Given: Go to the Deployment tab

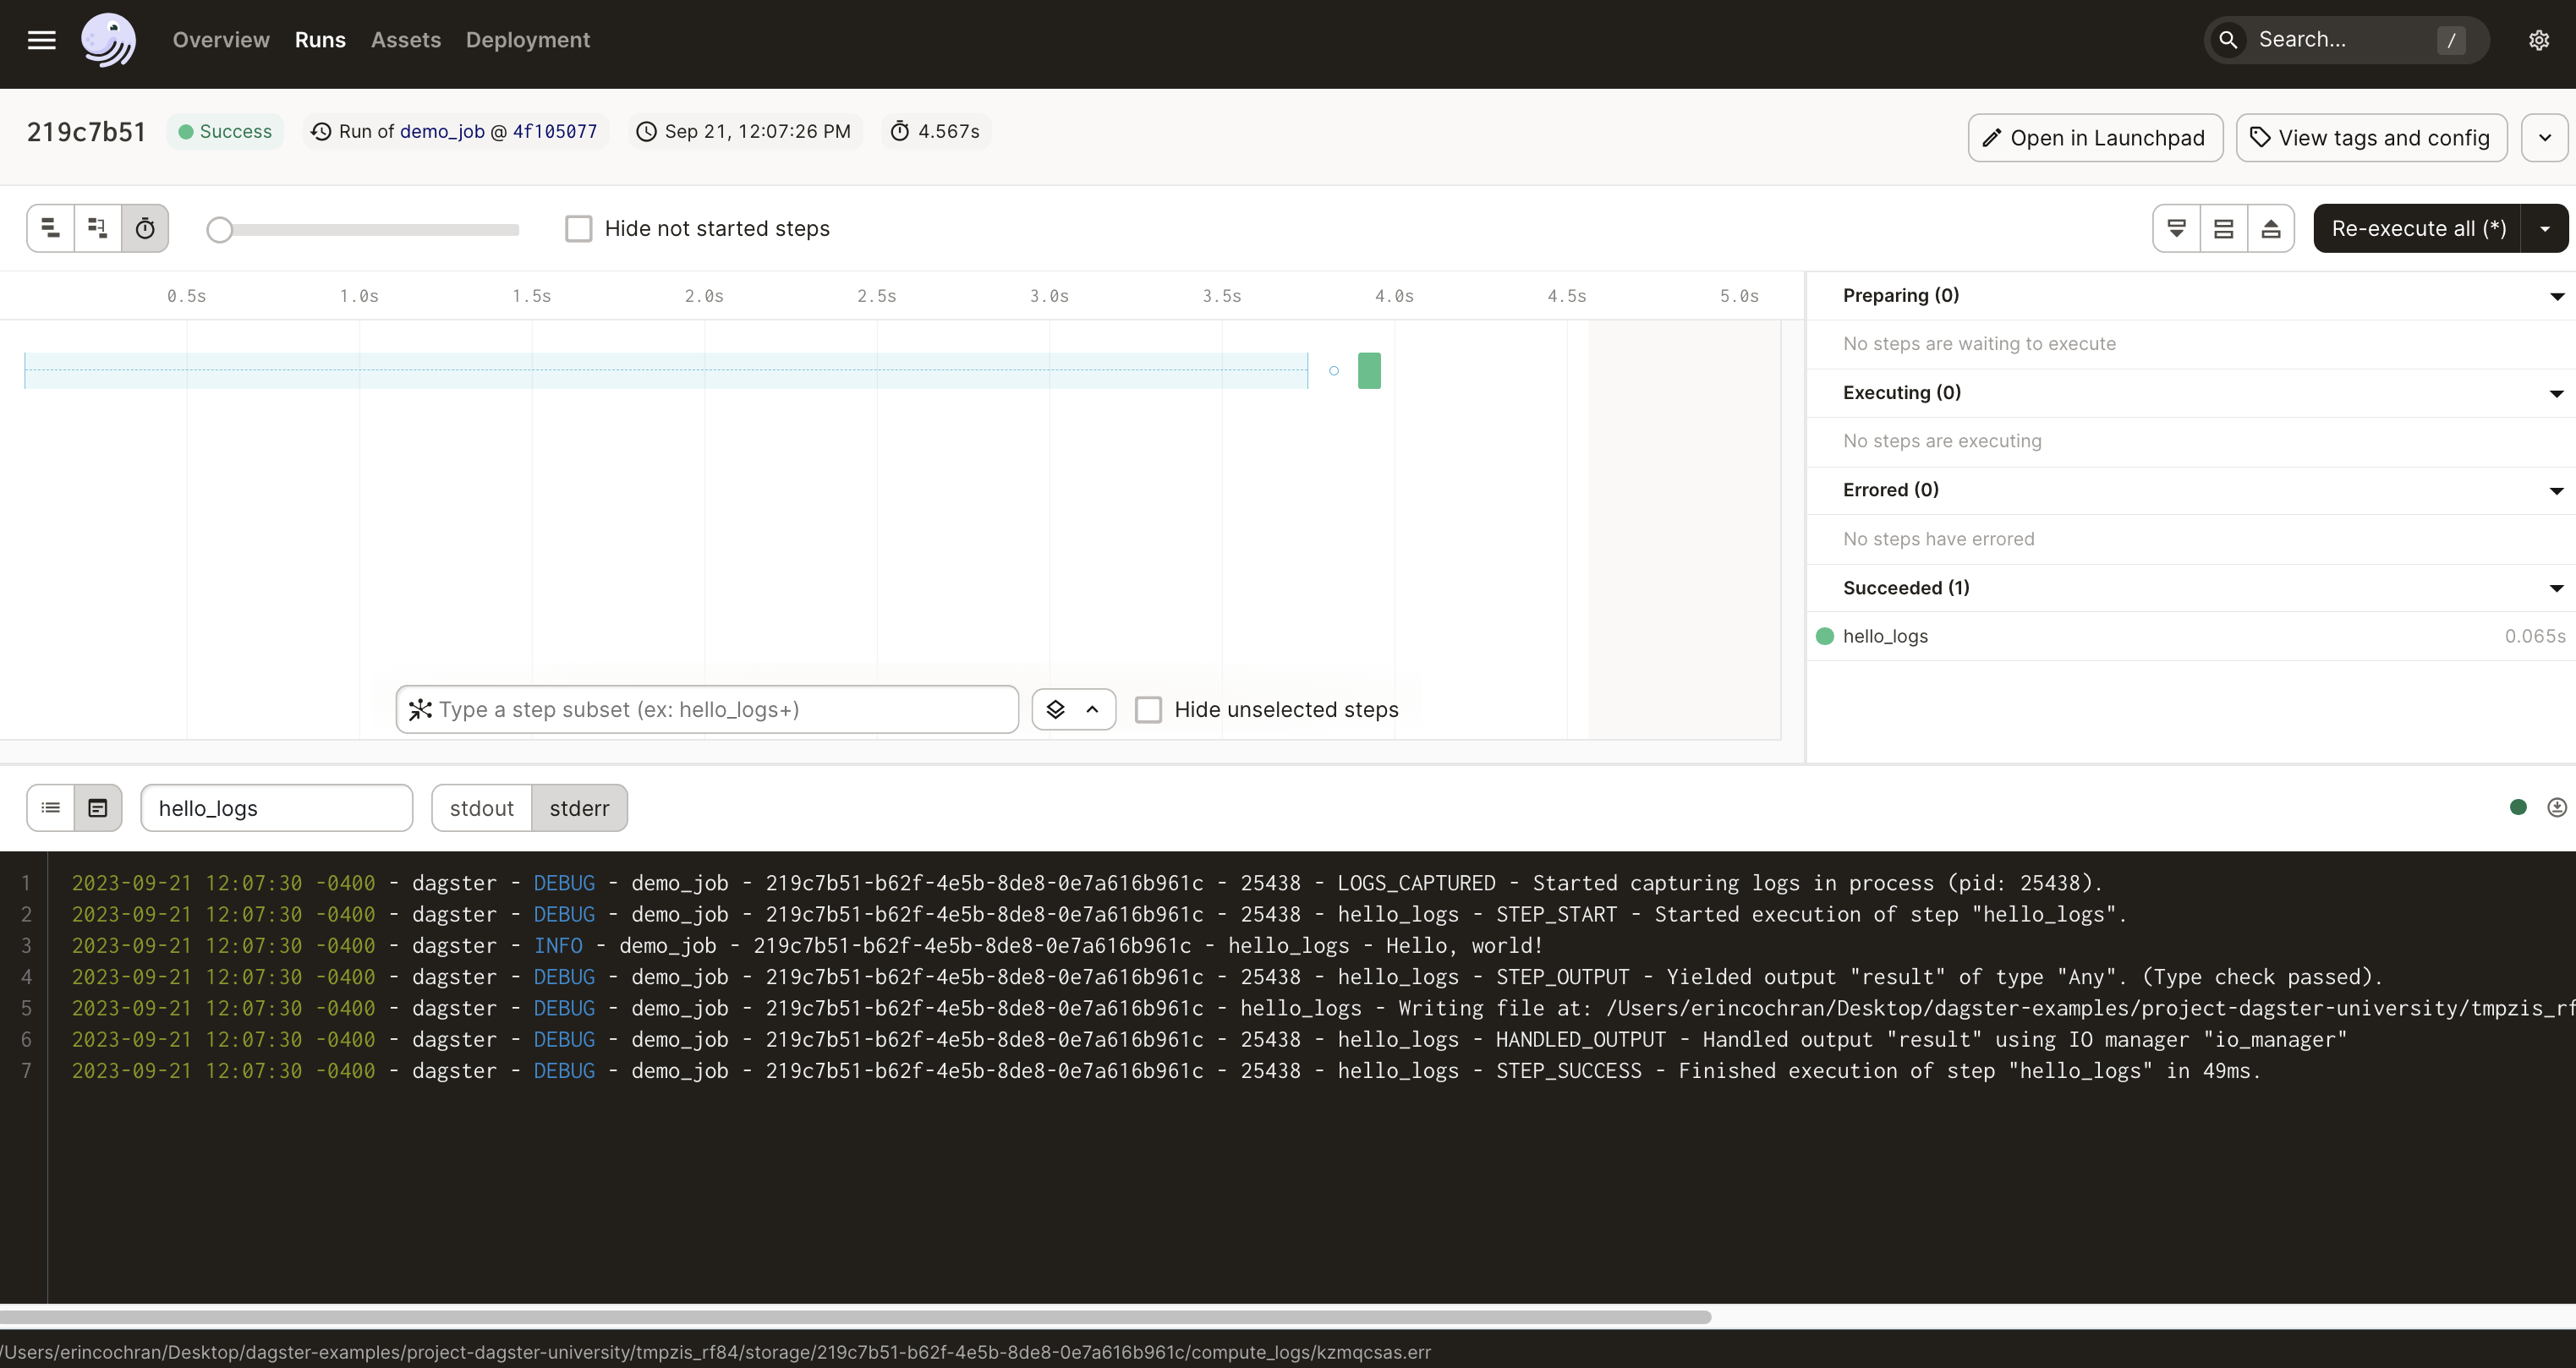Looking at the screenshot, I should click(528, 40).
